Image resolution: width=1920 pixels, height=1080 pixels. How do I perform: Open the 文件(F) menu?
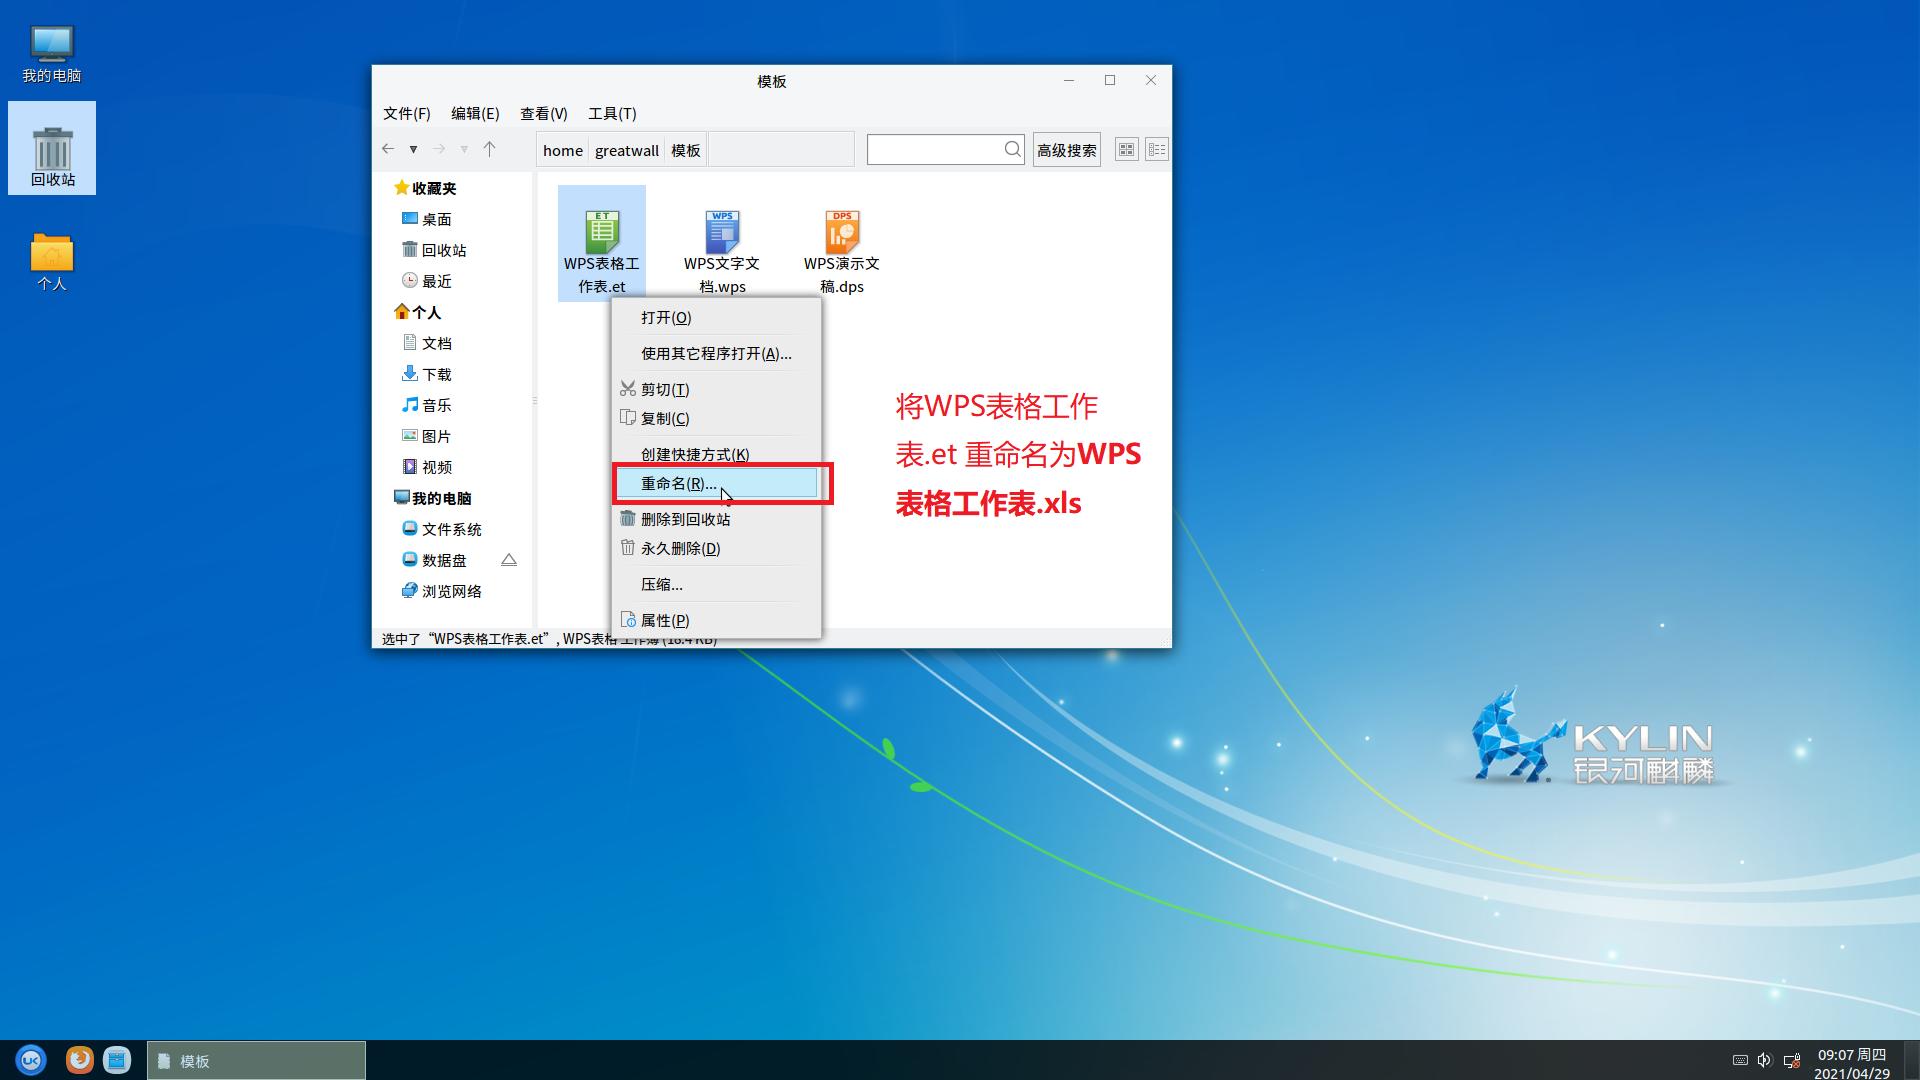coord(406,113)
